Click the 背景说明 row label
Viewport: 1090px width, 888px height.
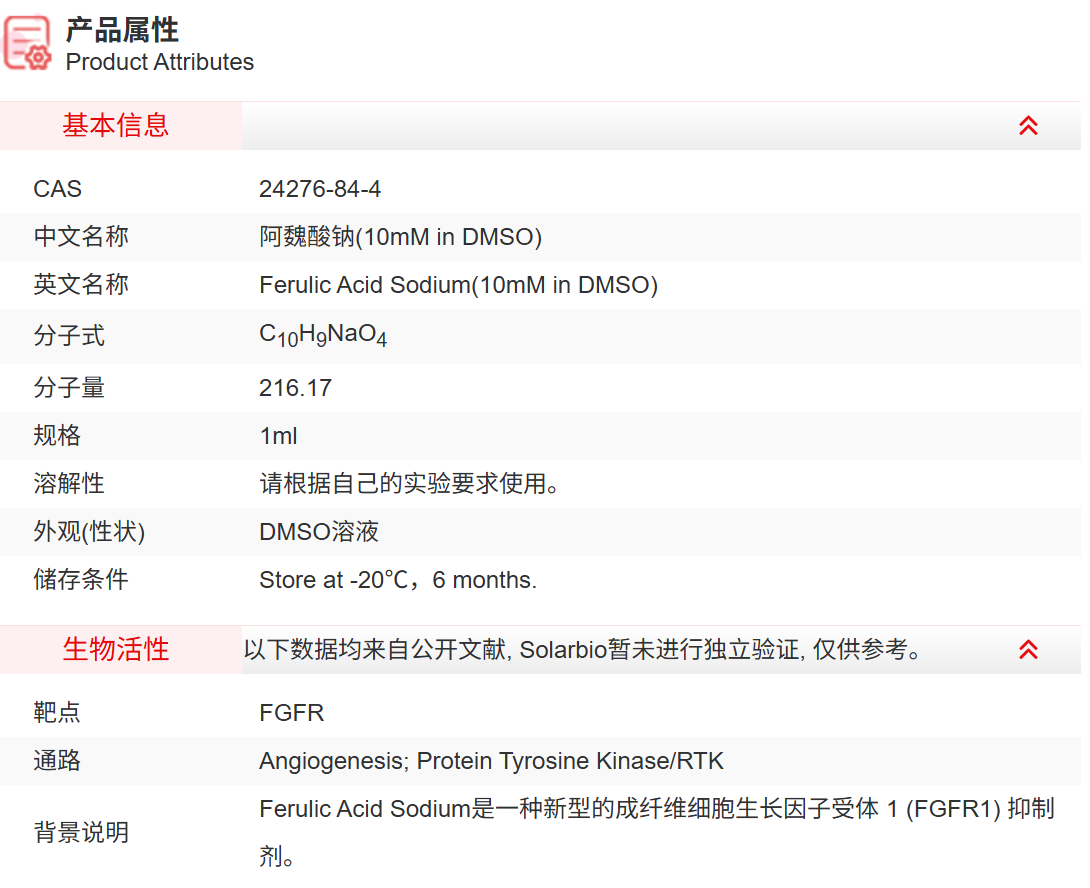pyautogui.click(x=81, y=832)
